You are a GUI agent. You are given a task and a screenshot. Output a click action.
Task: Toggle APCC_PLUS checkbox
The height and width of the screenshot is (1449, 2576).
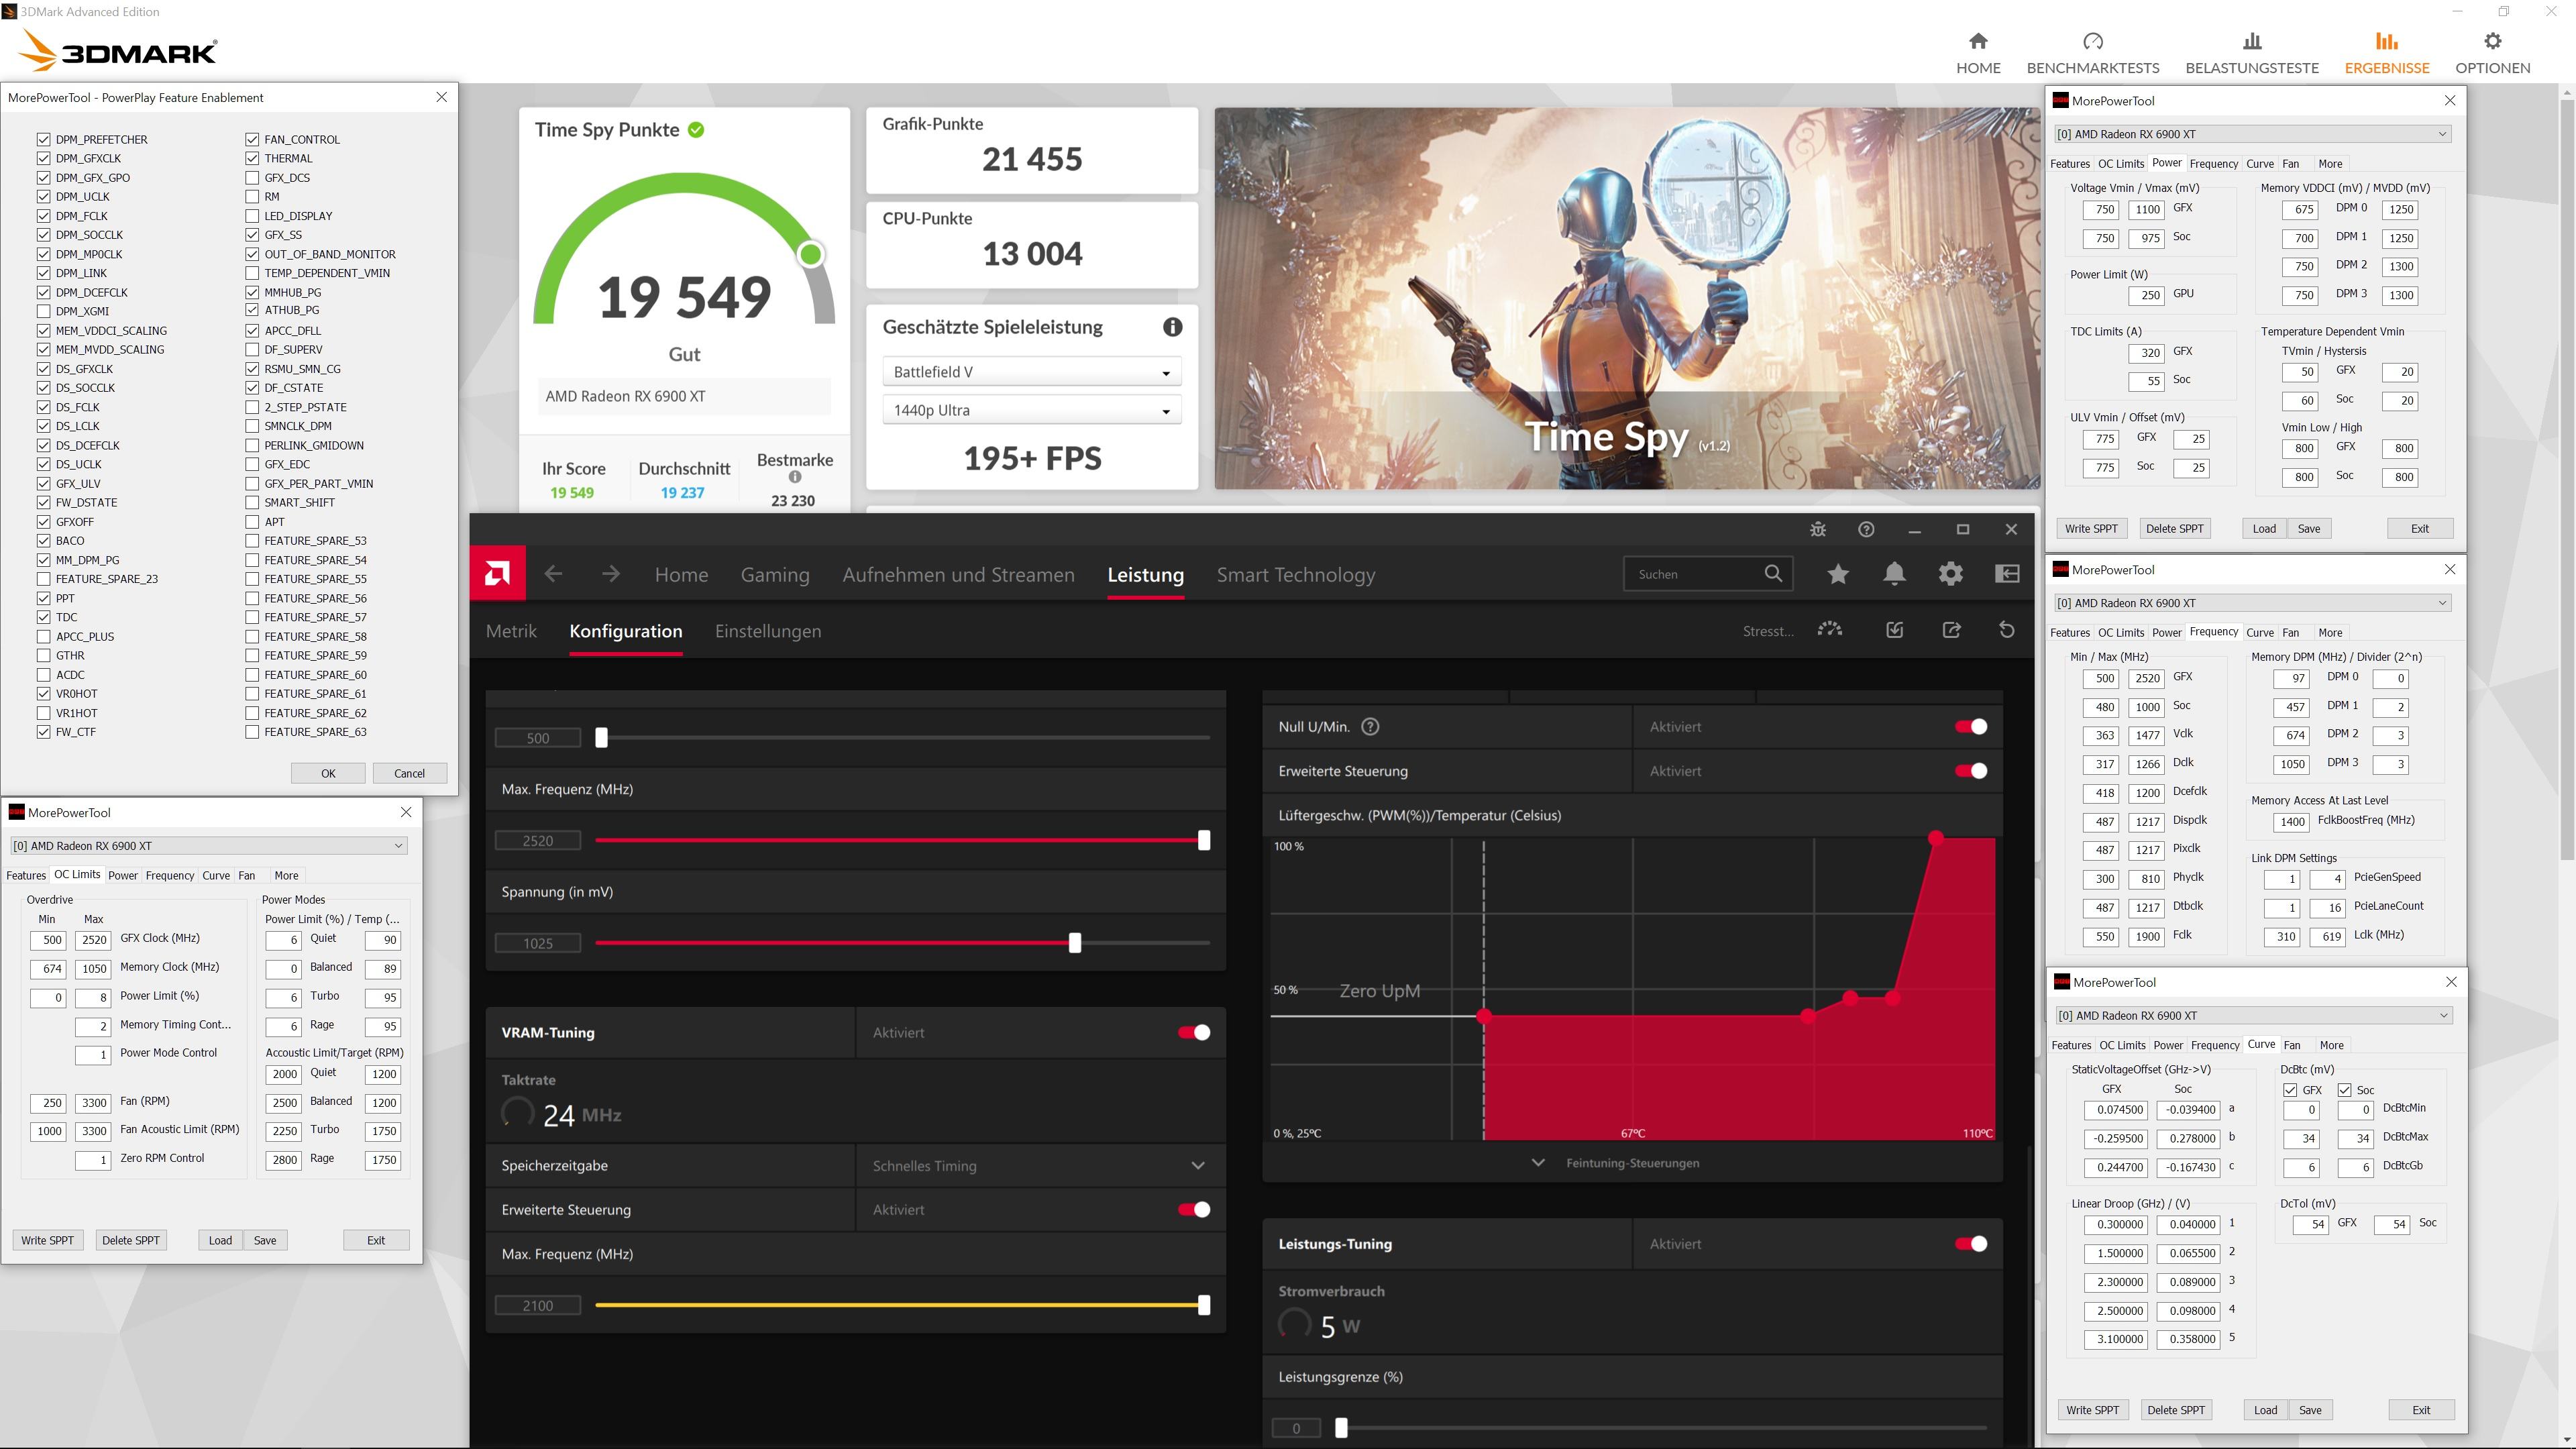(43, 636)
